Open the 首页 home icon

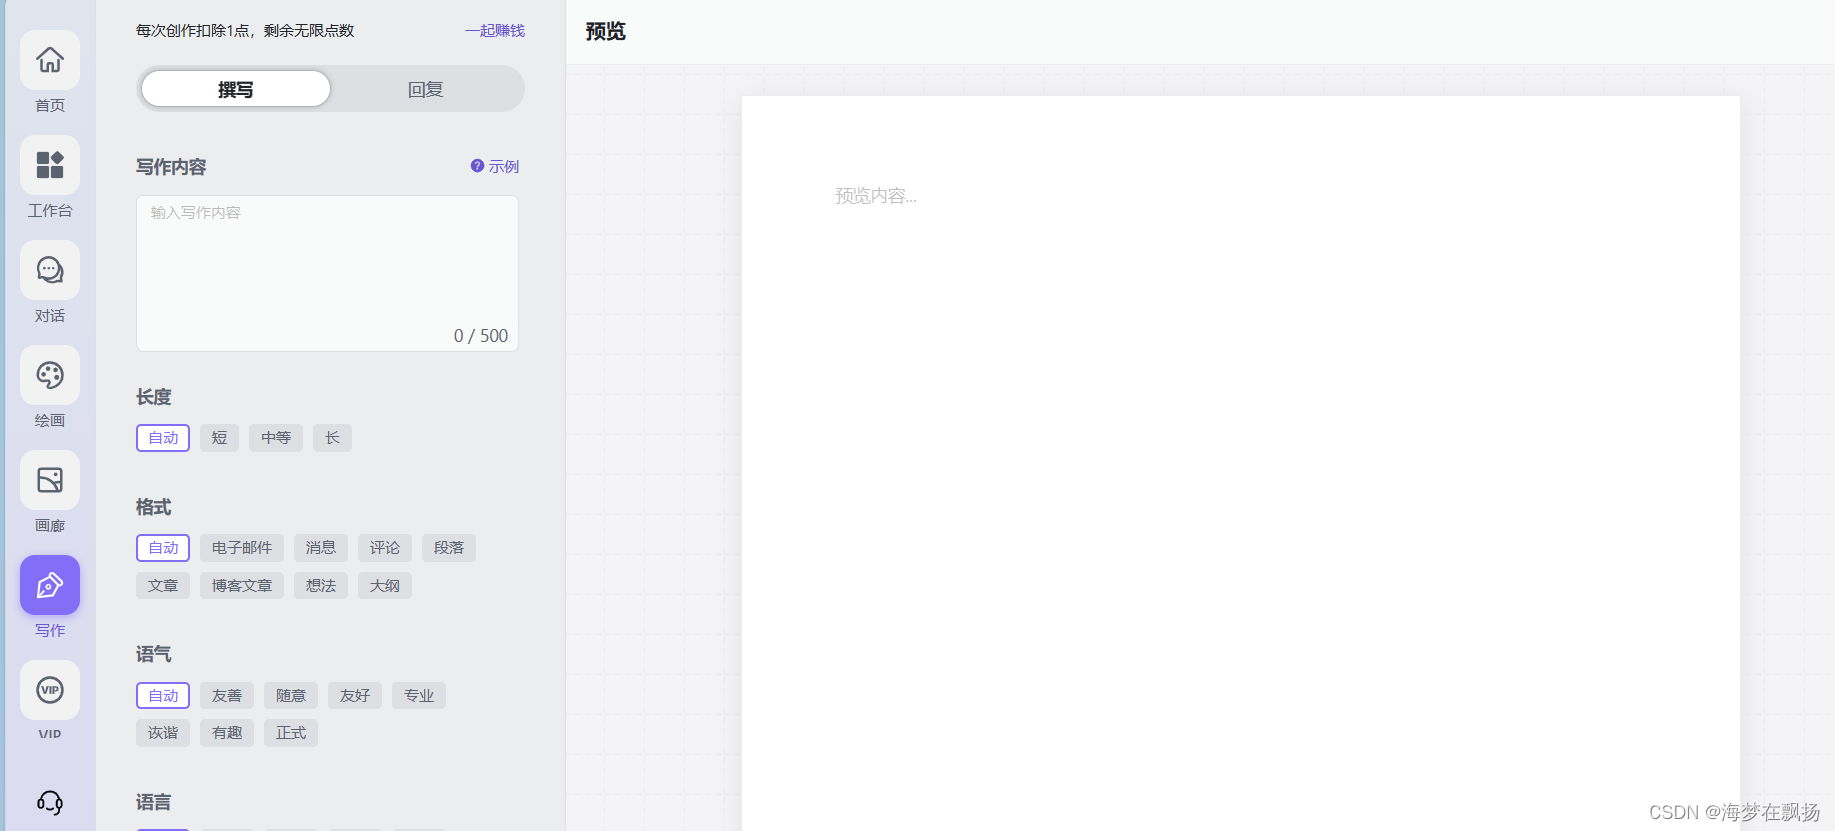[50, 60]
